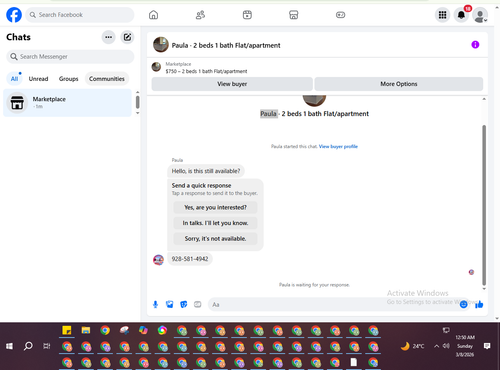This screenshot has height=370, width=500.
Task: Pick a GIF from the GIF icon
Action: 198,304
